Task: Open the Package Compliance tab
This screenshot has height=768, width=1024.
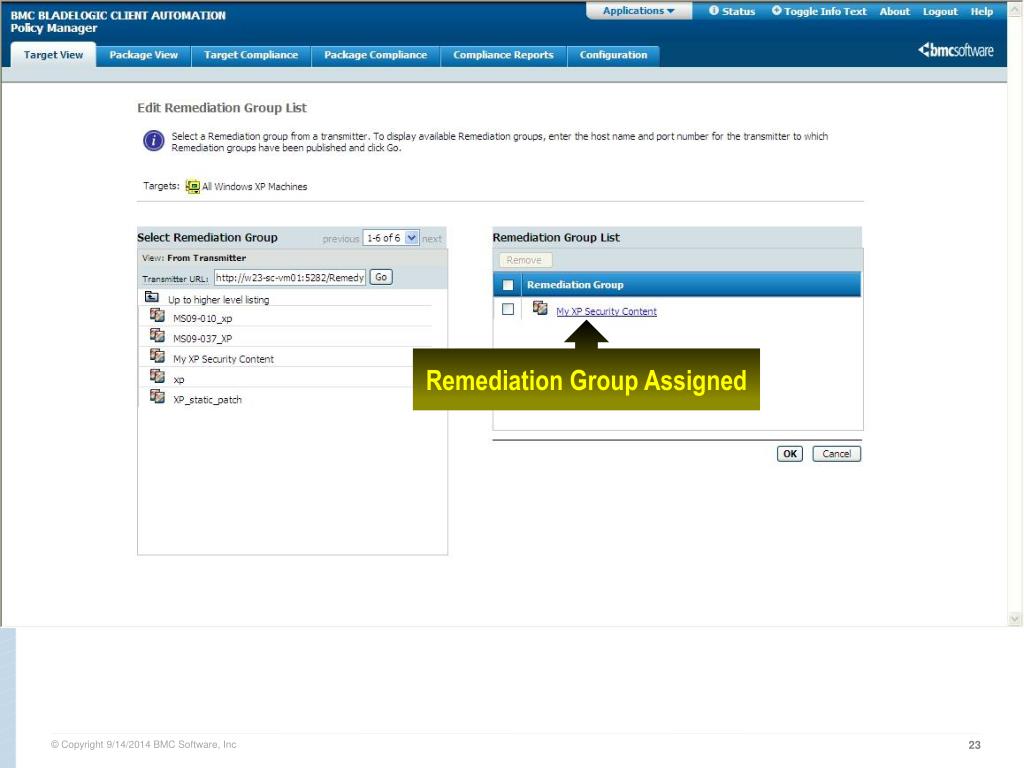Action: (376, 56)
